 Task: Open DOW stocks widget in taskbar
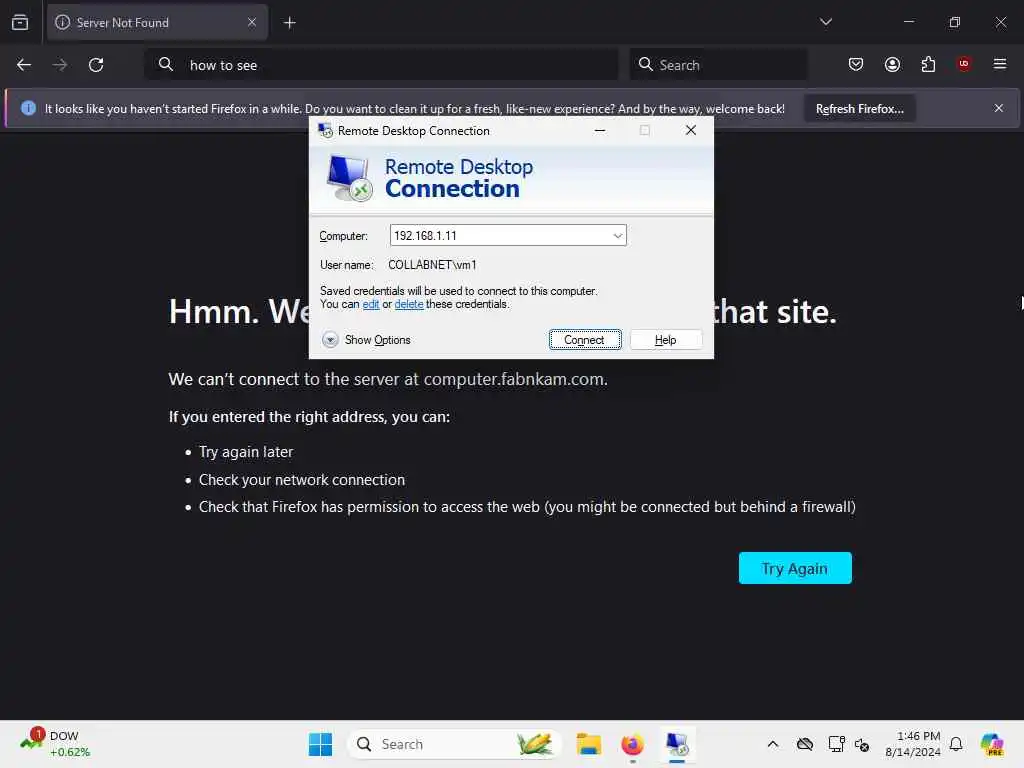[56, 744]
